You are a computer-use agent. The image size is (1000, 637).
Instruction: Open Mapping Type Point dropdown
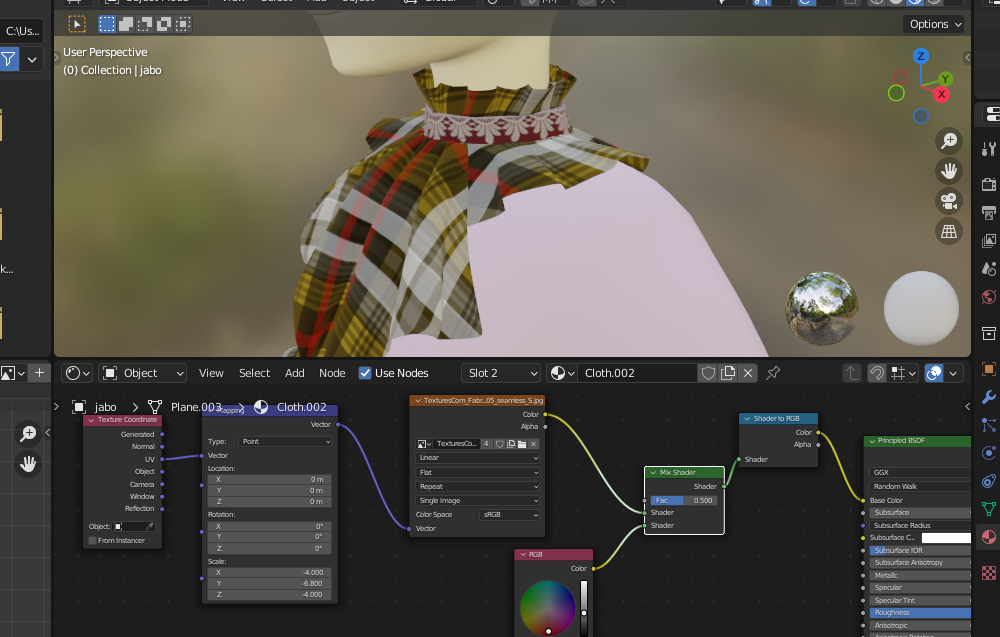[286, 441]
